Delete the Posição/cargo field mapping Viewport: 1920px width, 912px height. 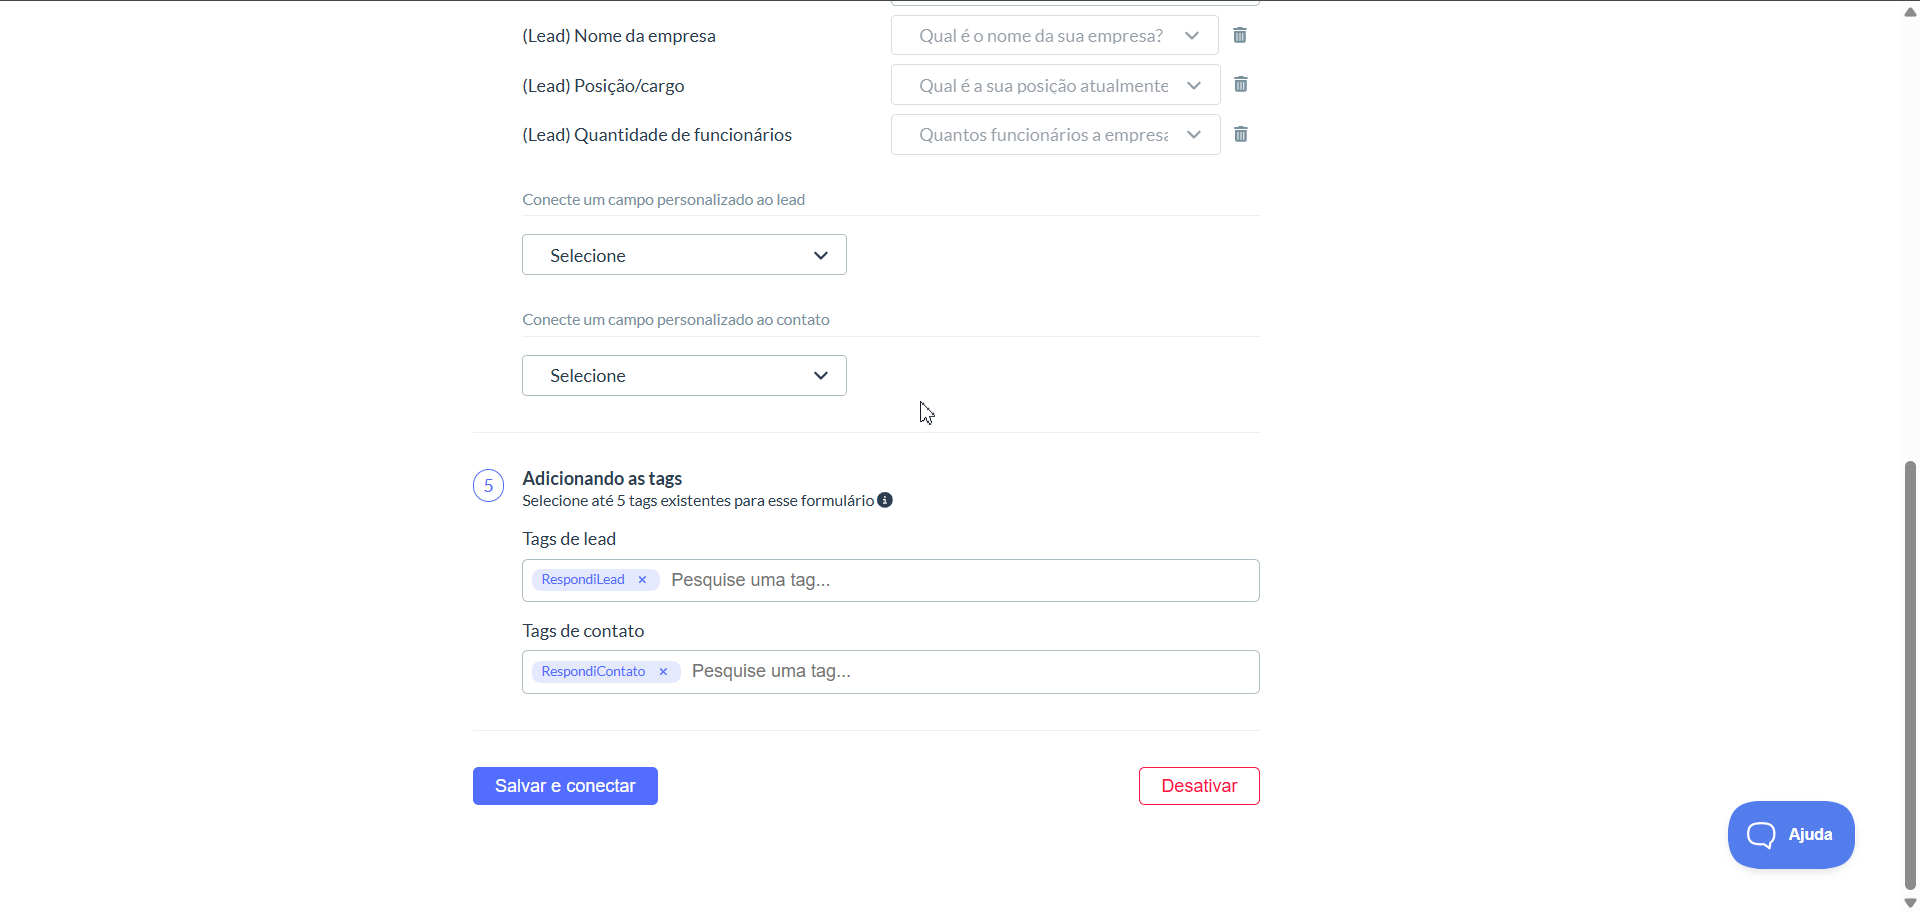pyautogui.click(x=1240, y=84)
